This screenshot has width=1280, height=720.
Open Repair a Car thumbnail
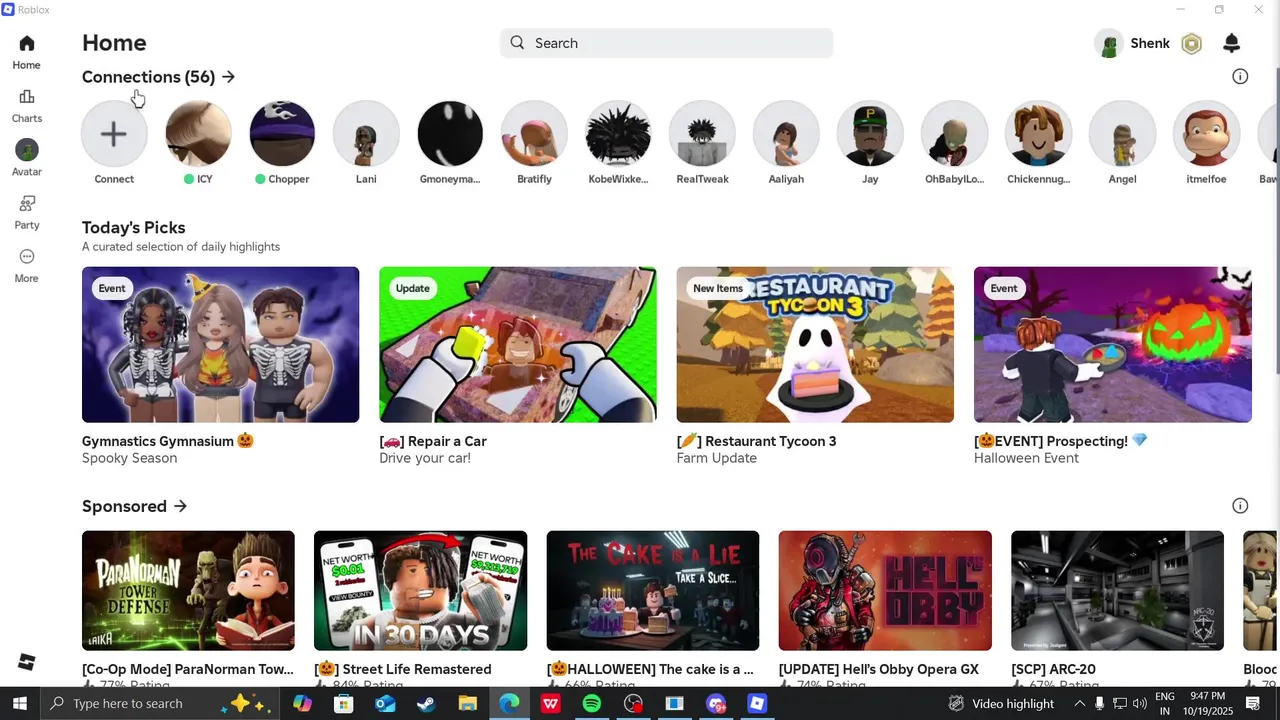pos(518,344)
